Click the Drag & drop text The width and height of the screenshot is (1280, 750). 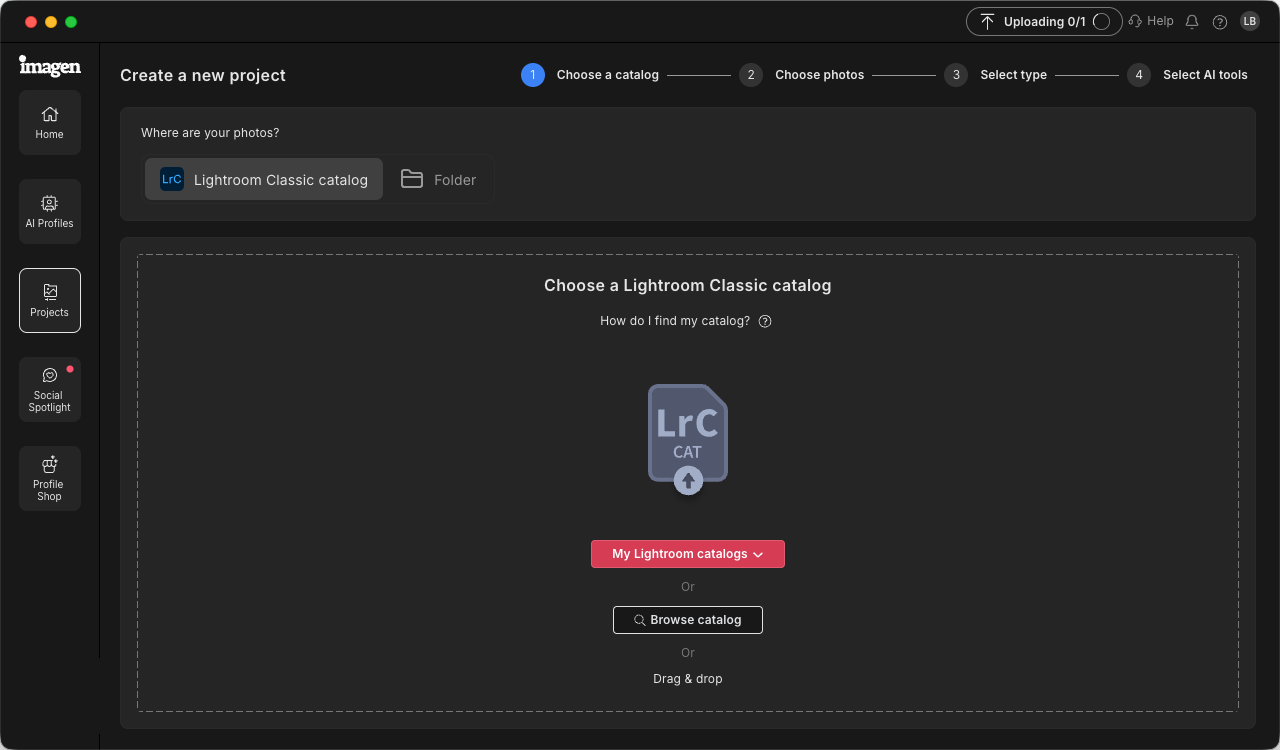point(688,679)
